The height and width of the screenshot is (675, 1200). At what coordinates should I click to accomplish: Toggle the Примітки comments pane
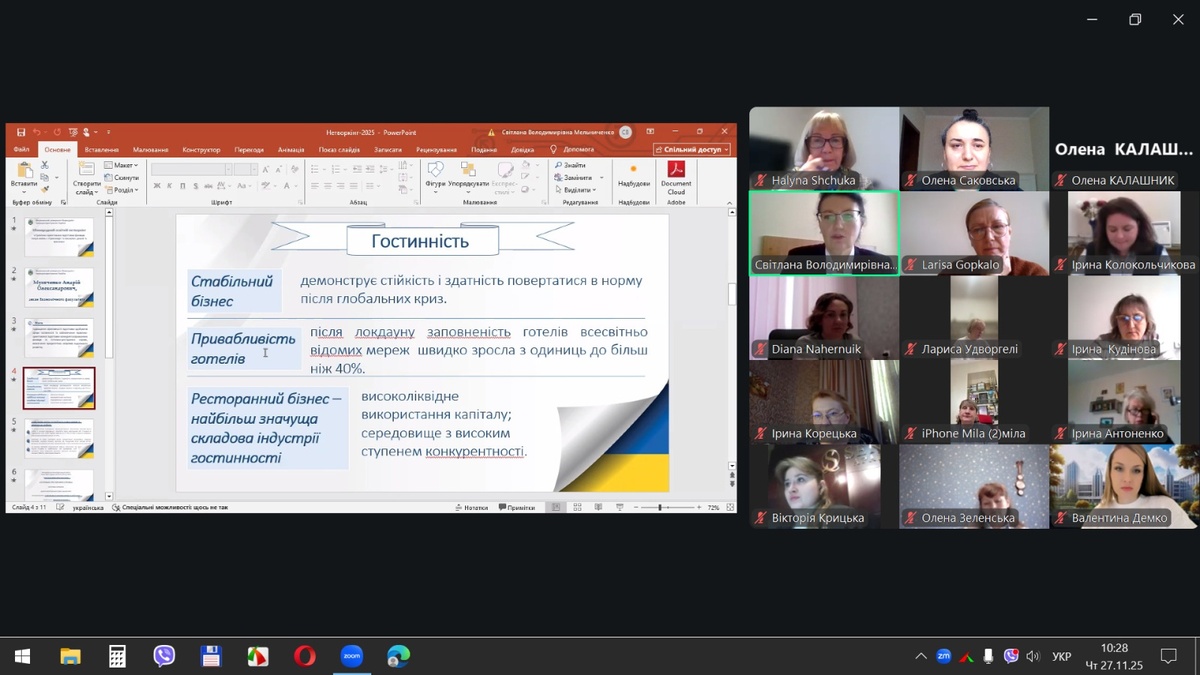(x=517, y=507)
